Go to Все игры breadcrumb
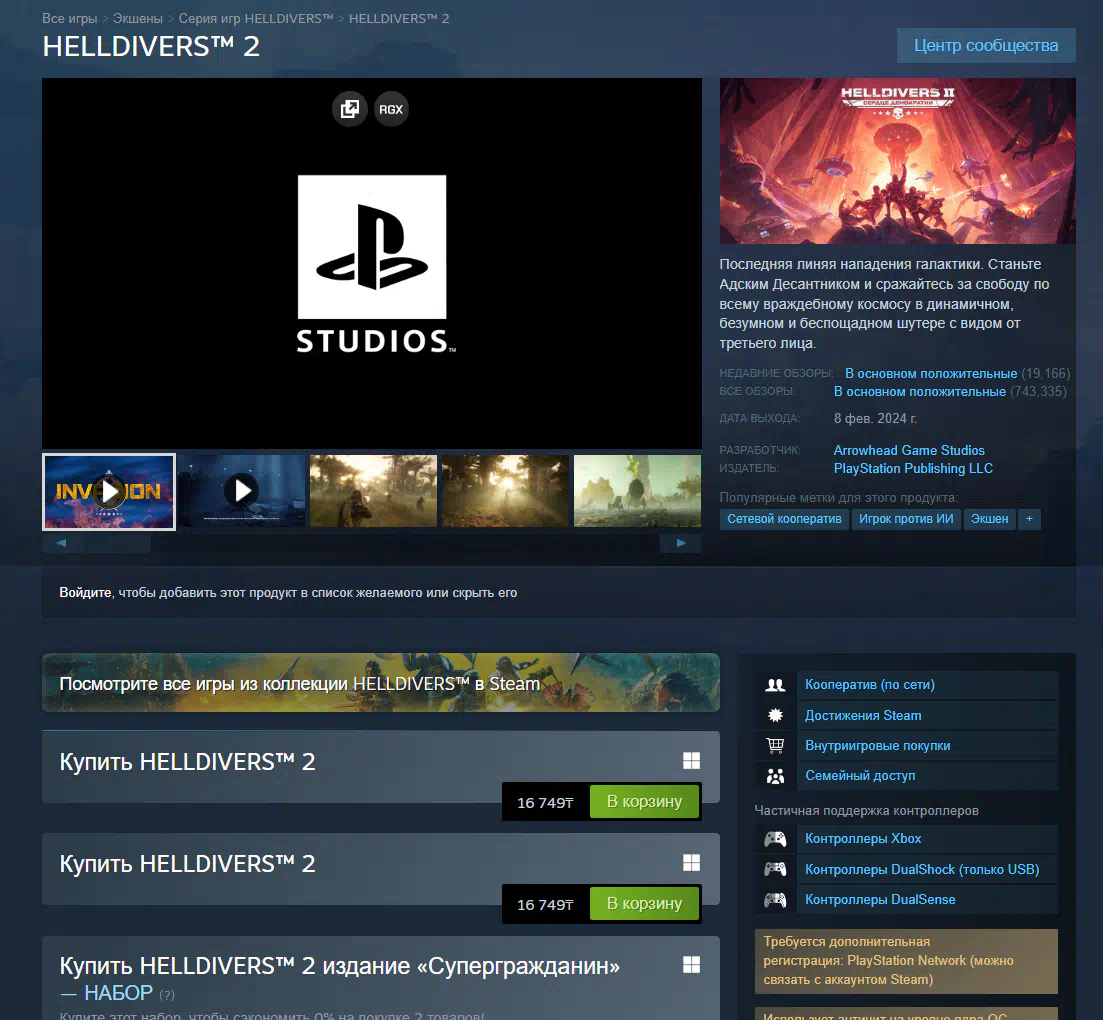This screenshot has height=1020, width=1103. pos(70,18)
